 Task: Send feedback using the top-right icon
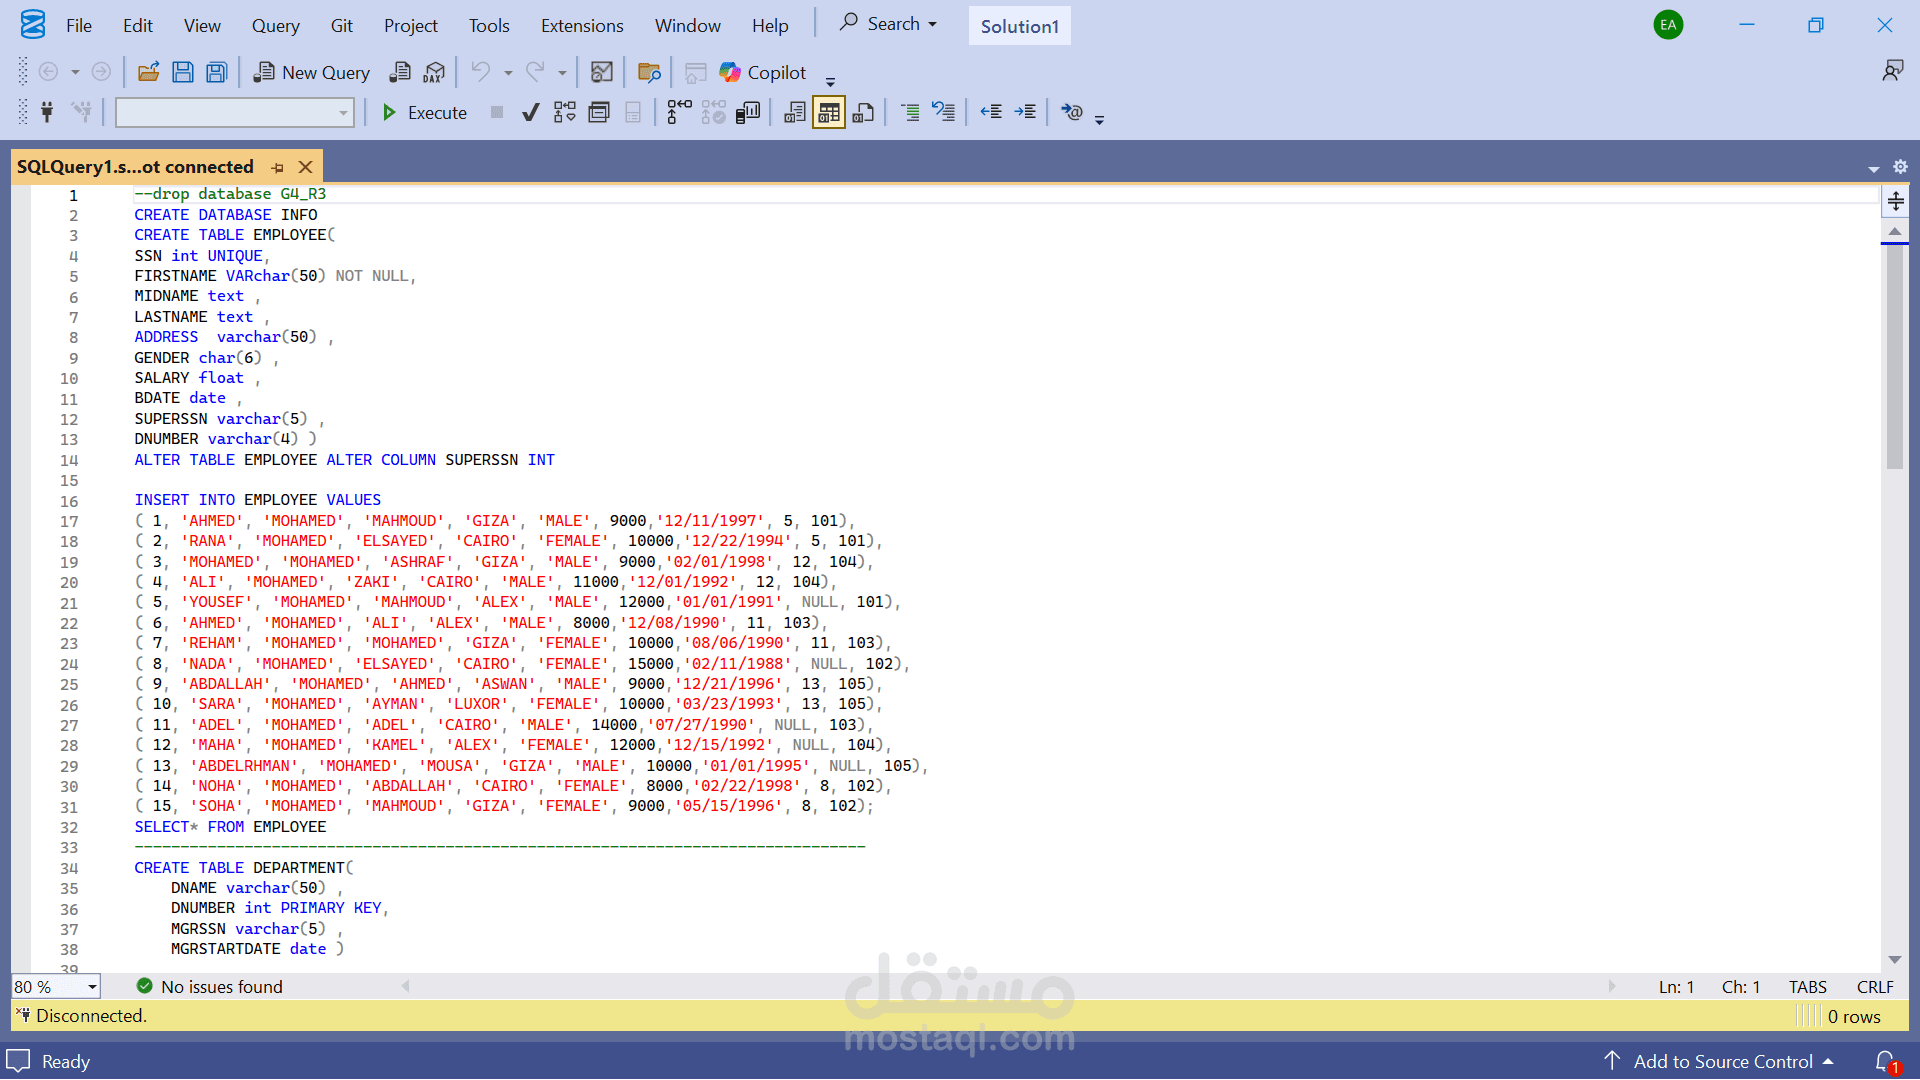click(x=1892, y=71)
